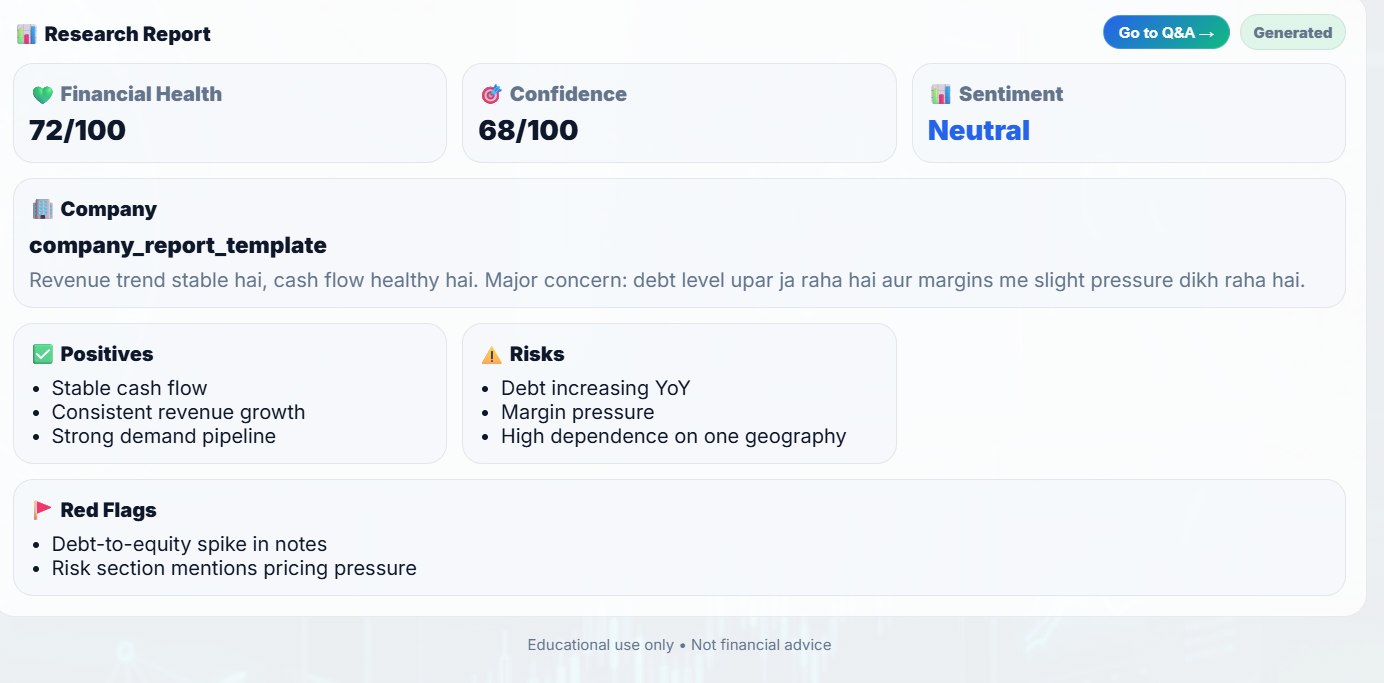The height and width of the screenshot is (683, 1384).
Task: Click the Debt-to-equity spike in notes item
Action: pos(189,544)
